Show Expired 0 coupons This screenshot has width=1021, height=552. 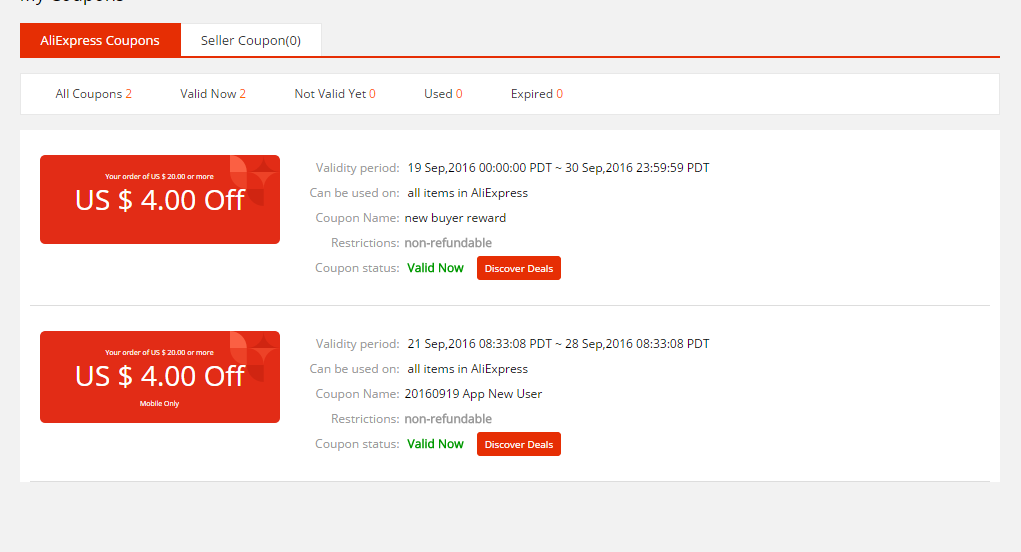click(x=537, y=94)
